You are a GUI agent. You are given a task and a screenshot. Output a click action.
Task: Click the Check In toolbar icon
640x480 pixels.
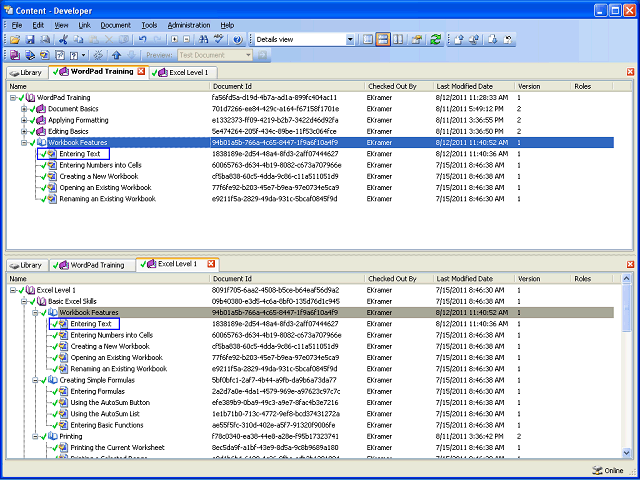tap(459, 40)
